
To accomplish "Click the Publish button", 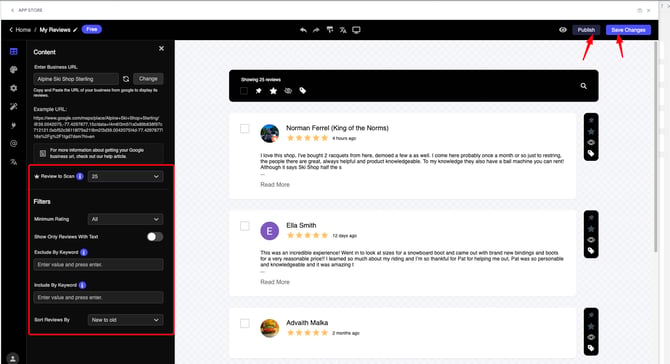I will coord(586,30).
